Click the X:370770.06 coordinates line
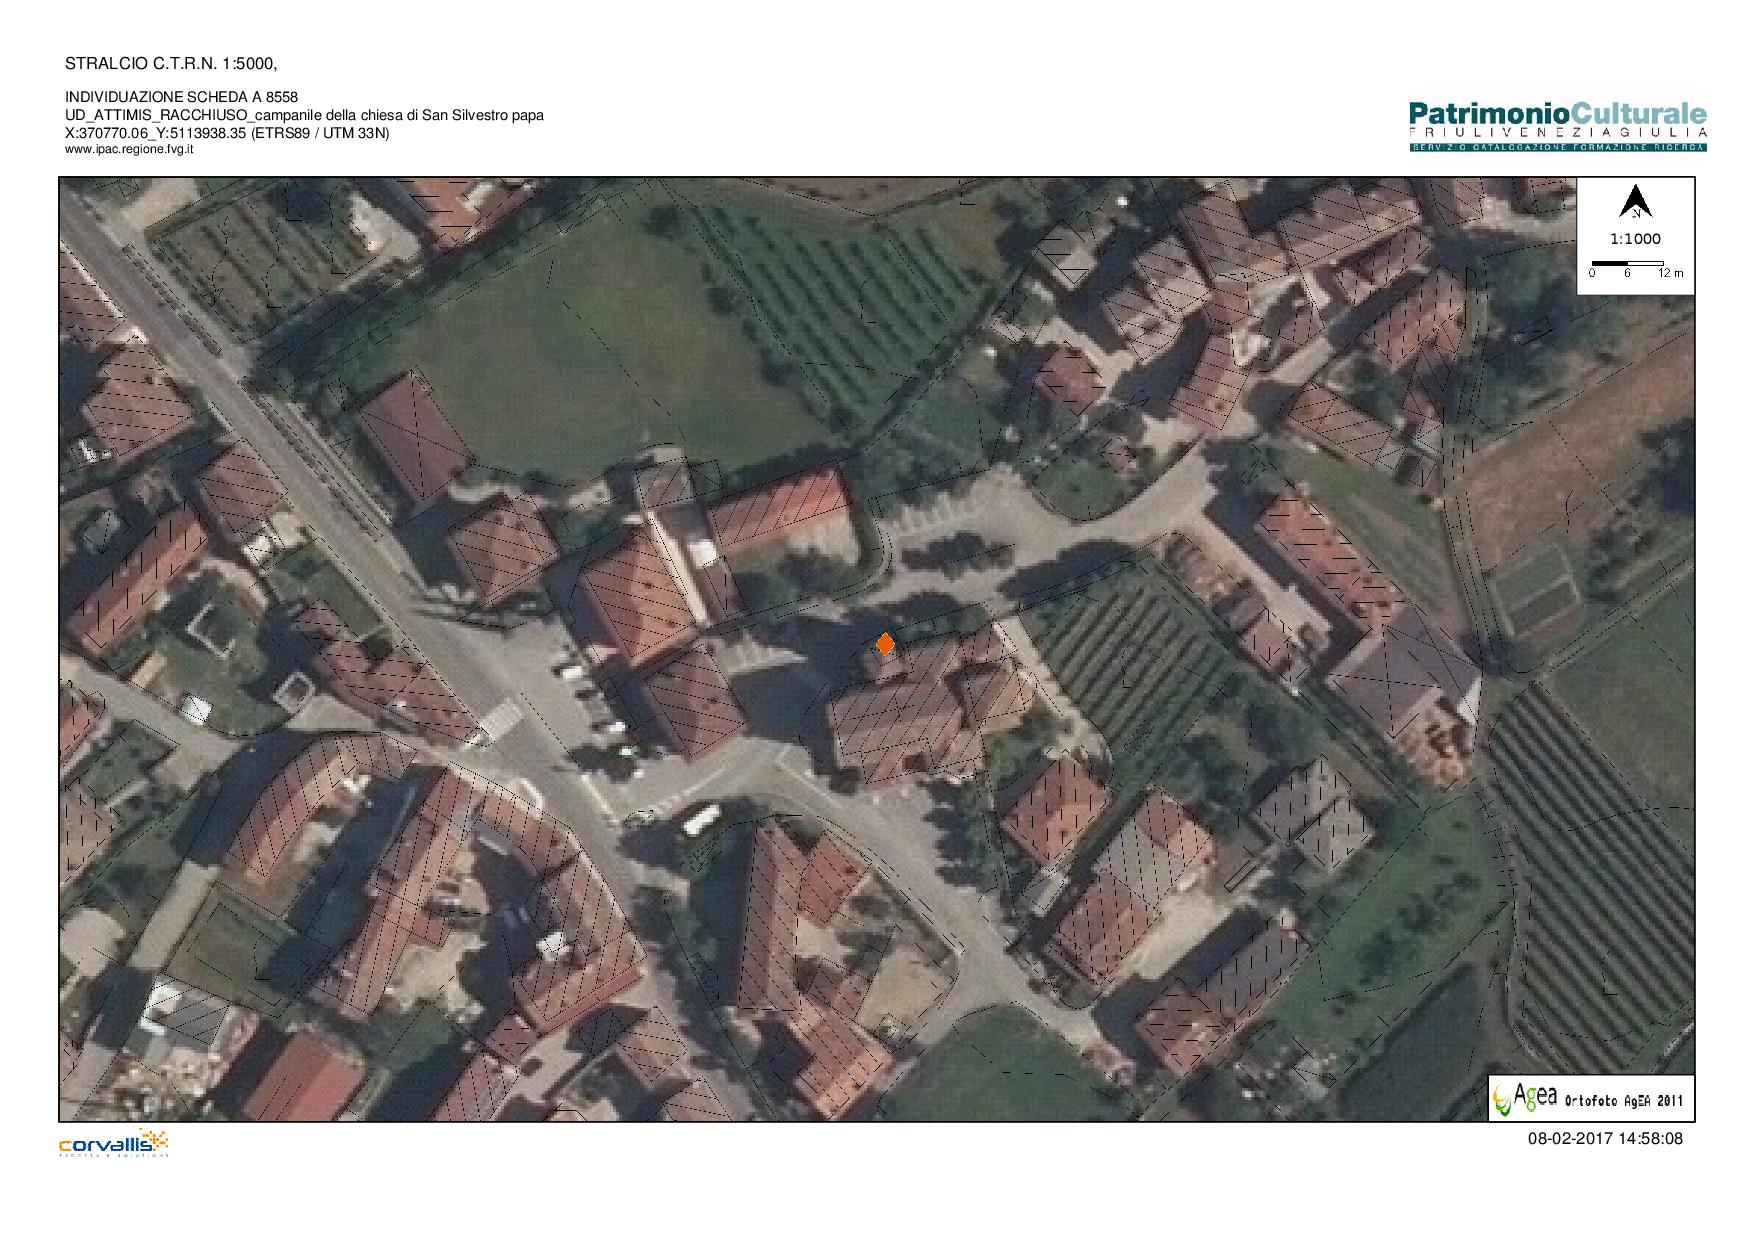This screenshot has height=1240, width=1754. click(x=227, y=133)
